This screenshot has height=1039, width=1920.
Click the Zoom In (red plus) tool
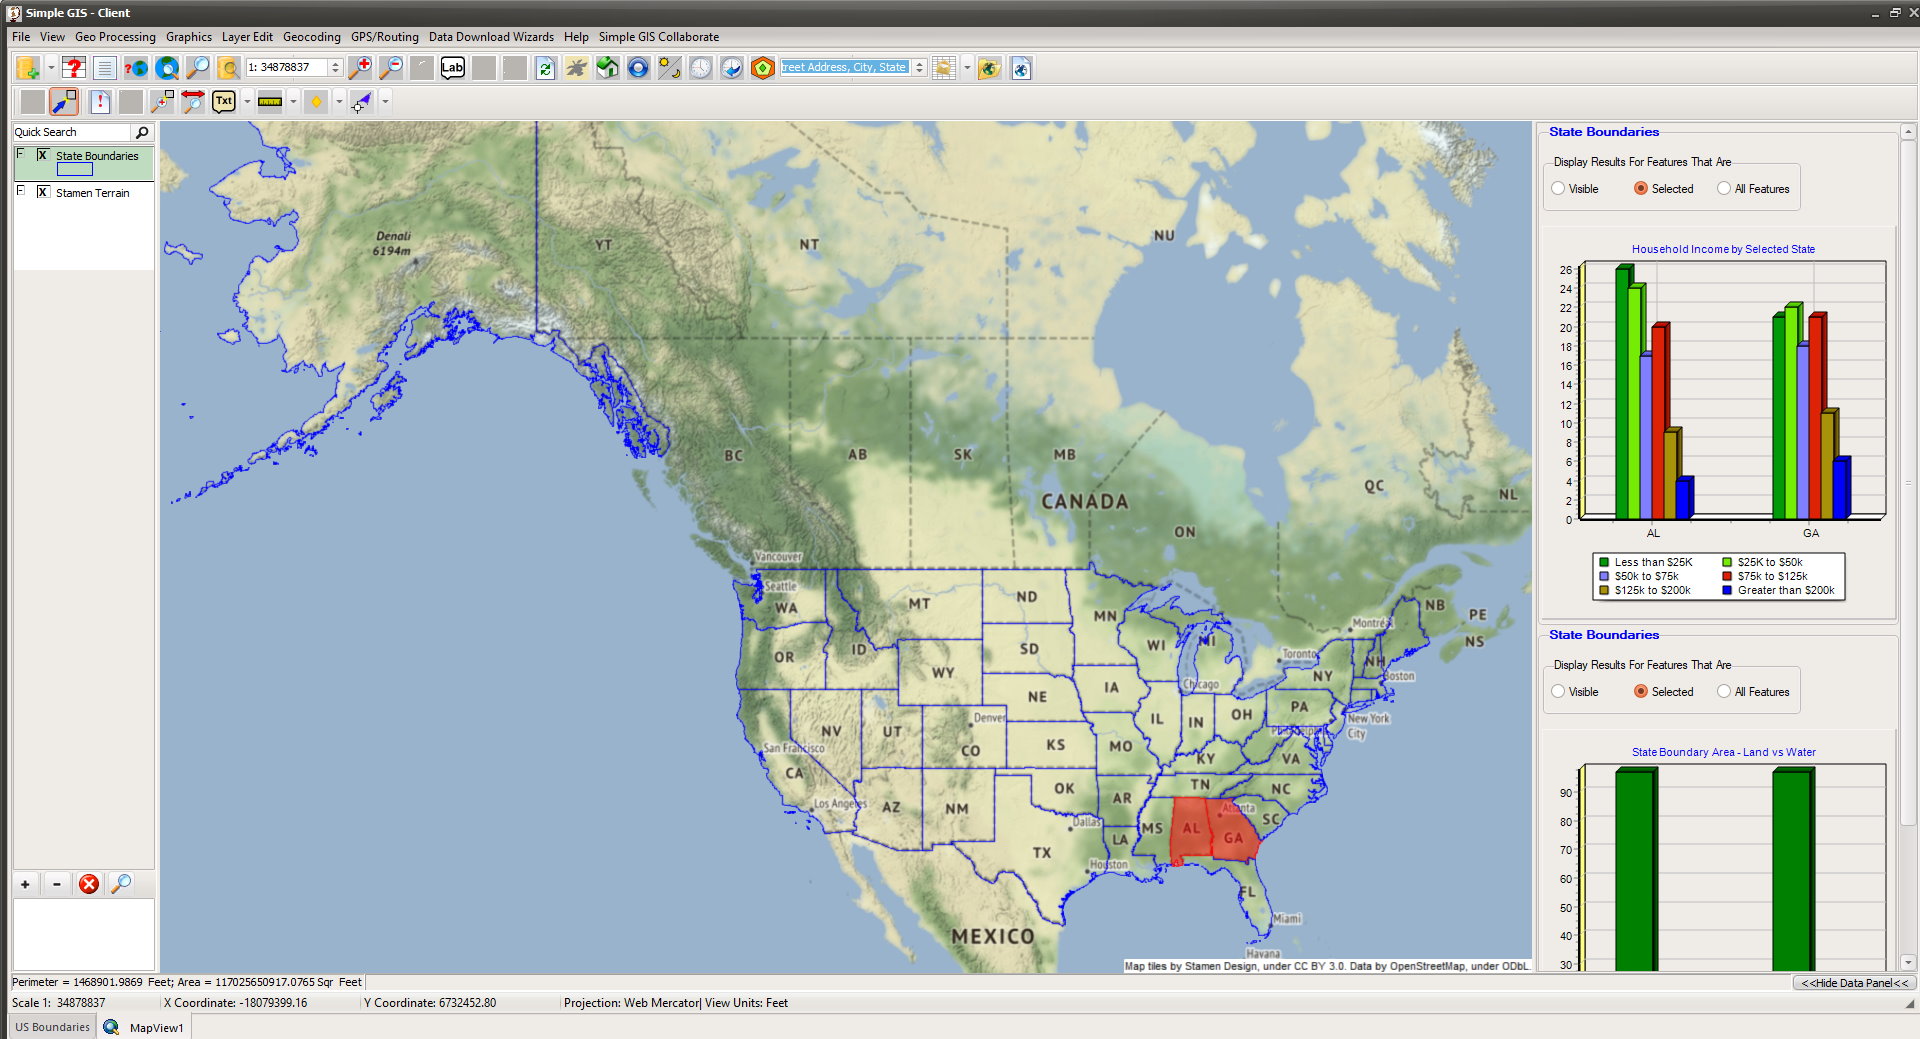[x=361, y=68]
